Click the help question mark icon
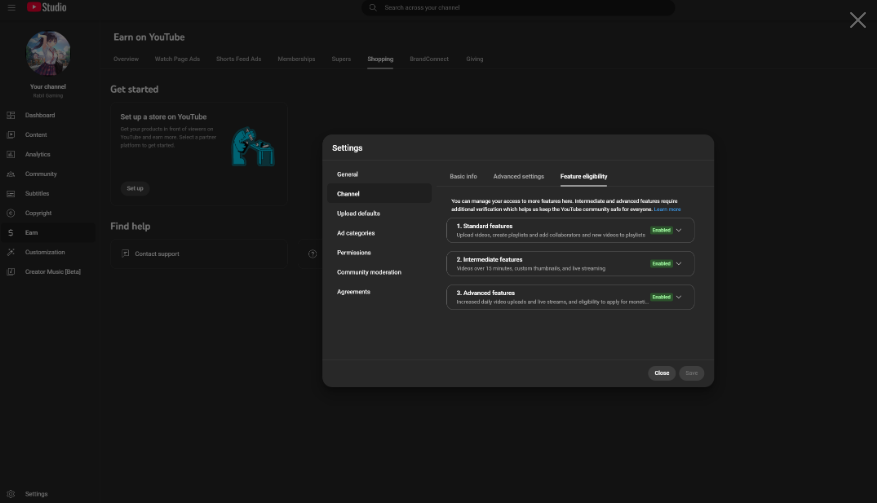 tap(313, 254)
